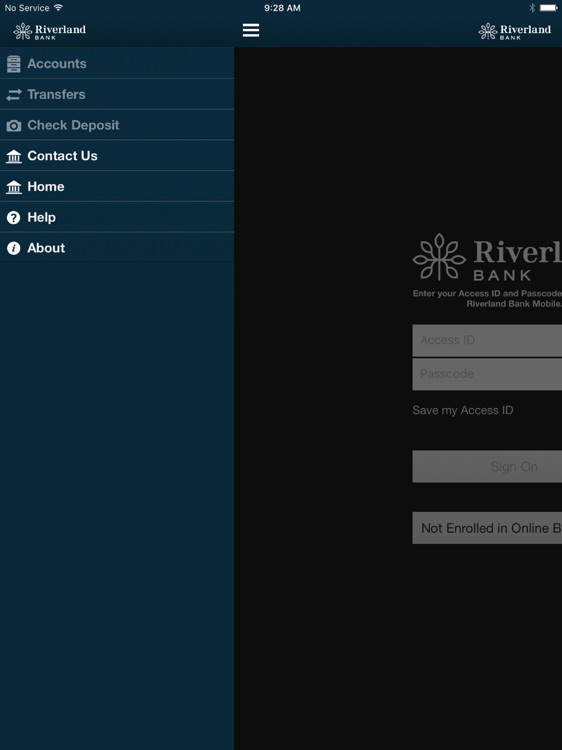562x750 pixels.
Task: Focus the Access ID input field
Action: [487, 341]
